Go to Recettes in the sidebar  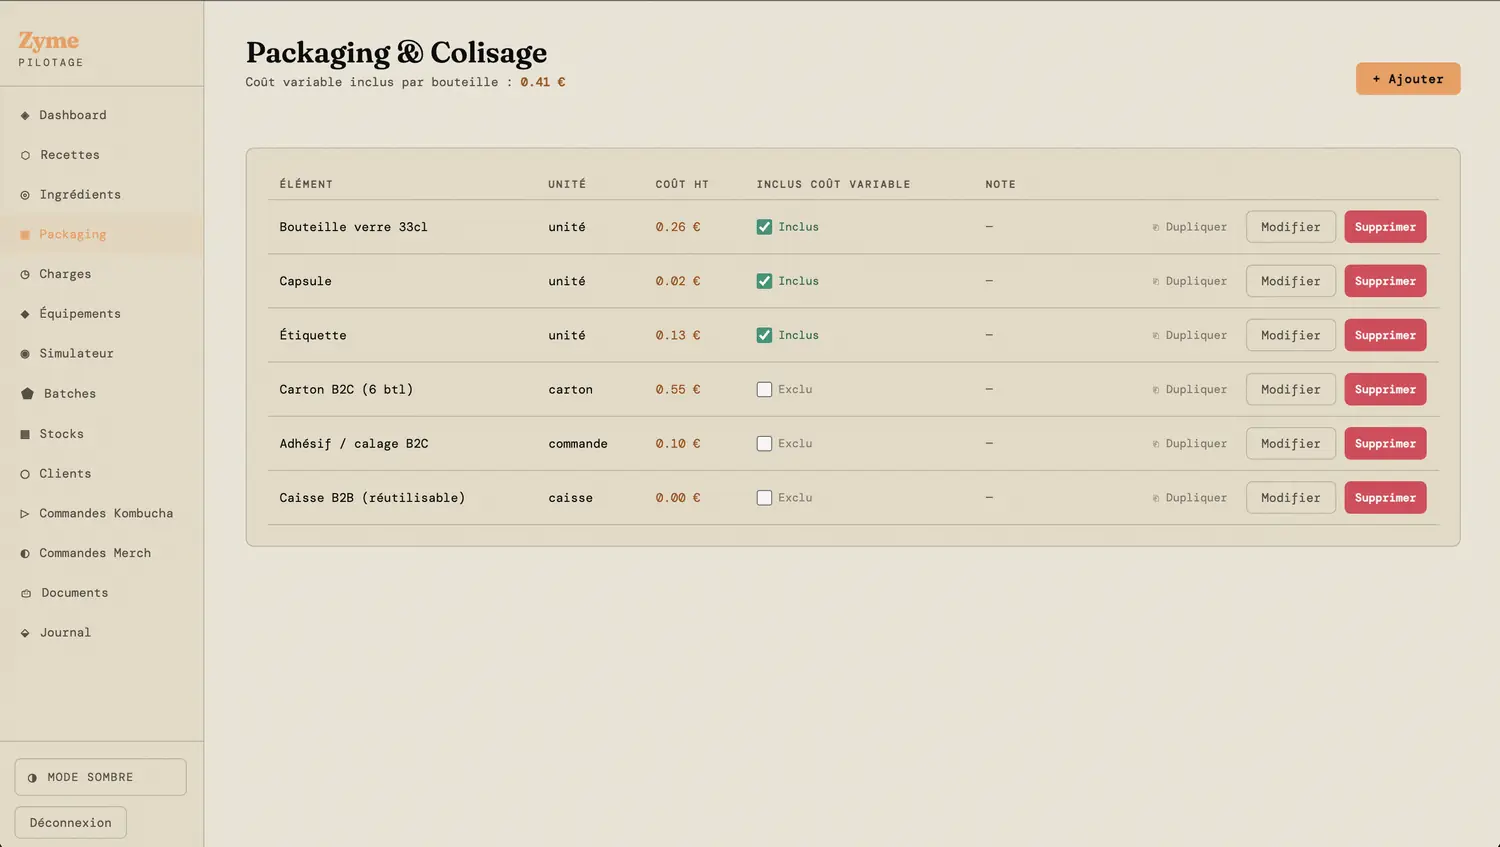click(101, 155)
